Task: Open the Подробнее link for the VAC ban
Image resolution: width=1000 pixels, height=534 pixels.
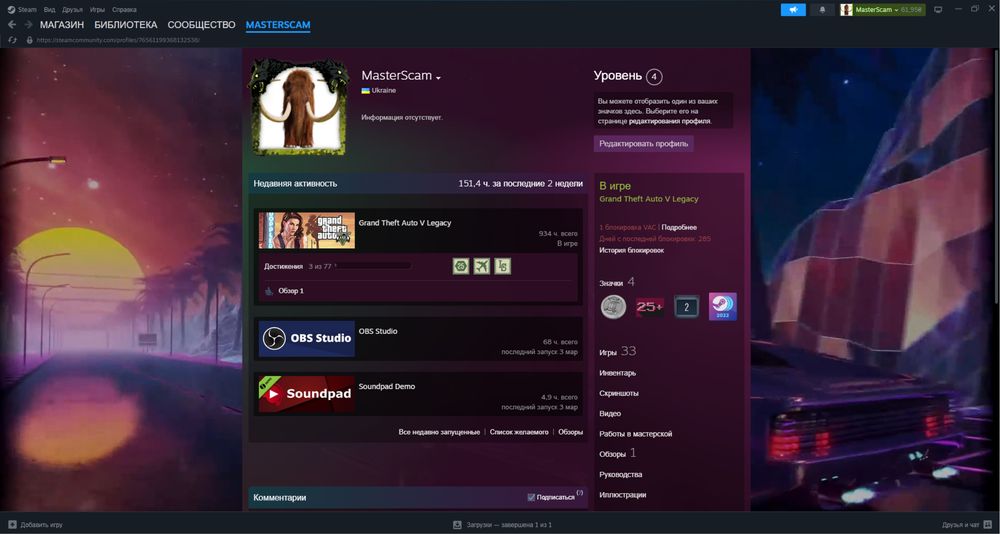Action: [x=679, y=227]
